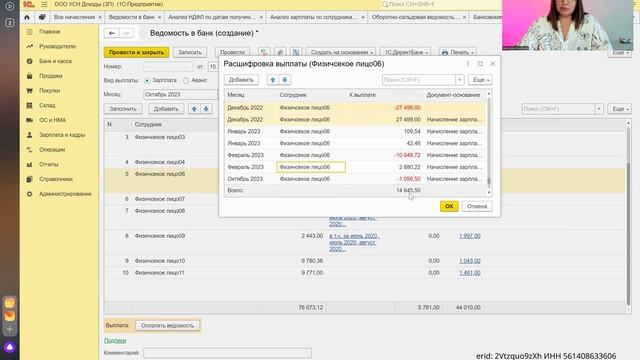Screen dimensions: 640x360
Task: Switch to Оборотно-сальдовая ведомость tab
Action: click(415, 17)
